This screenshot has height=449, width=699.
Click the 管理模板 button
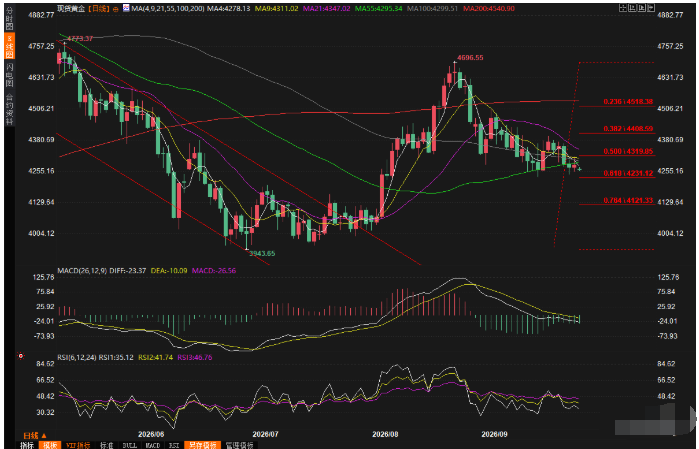tap(239, 445)
